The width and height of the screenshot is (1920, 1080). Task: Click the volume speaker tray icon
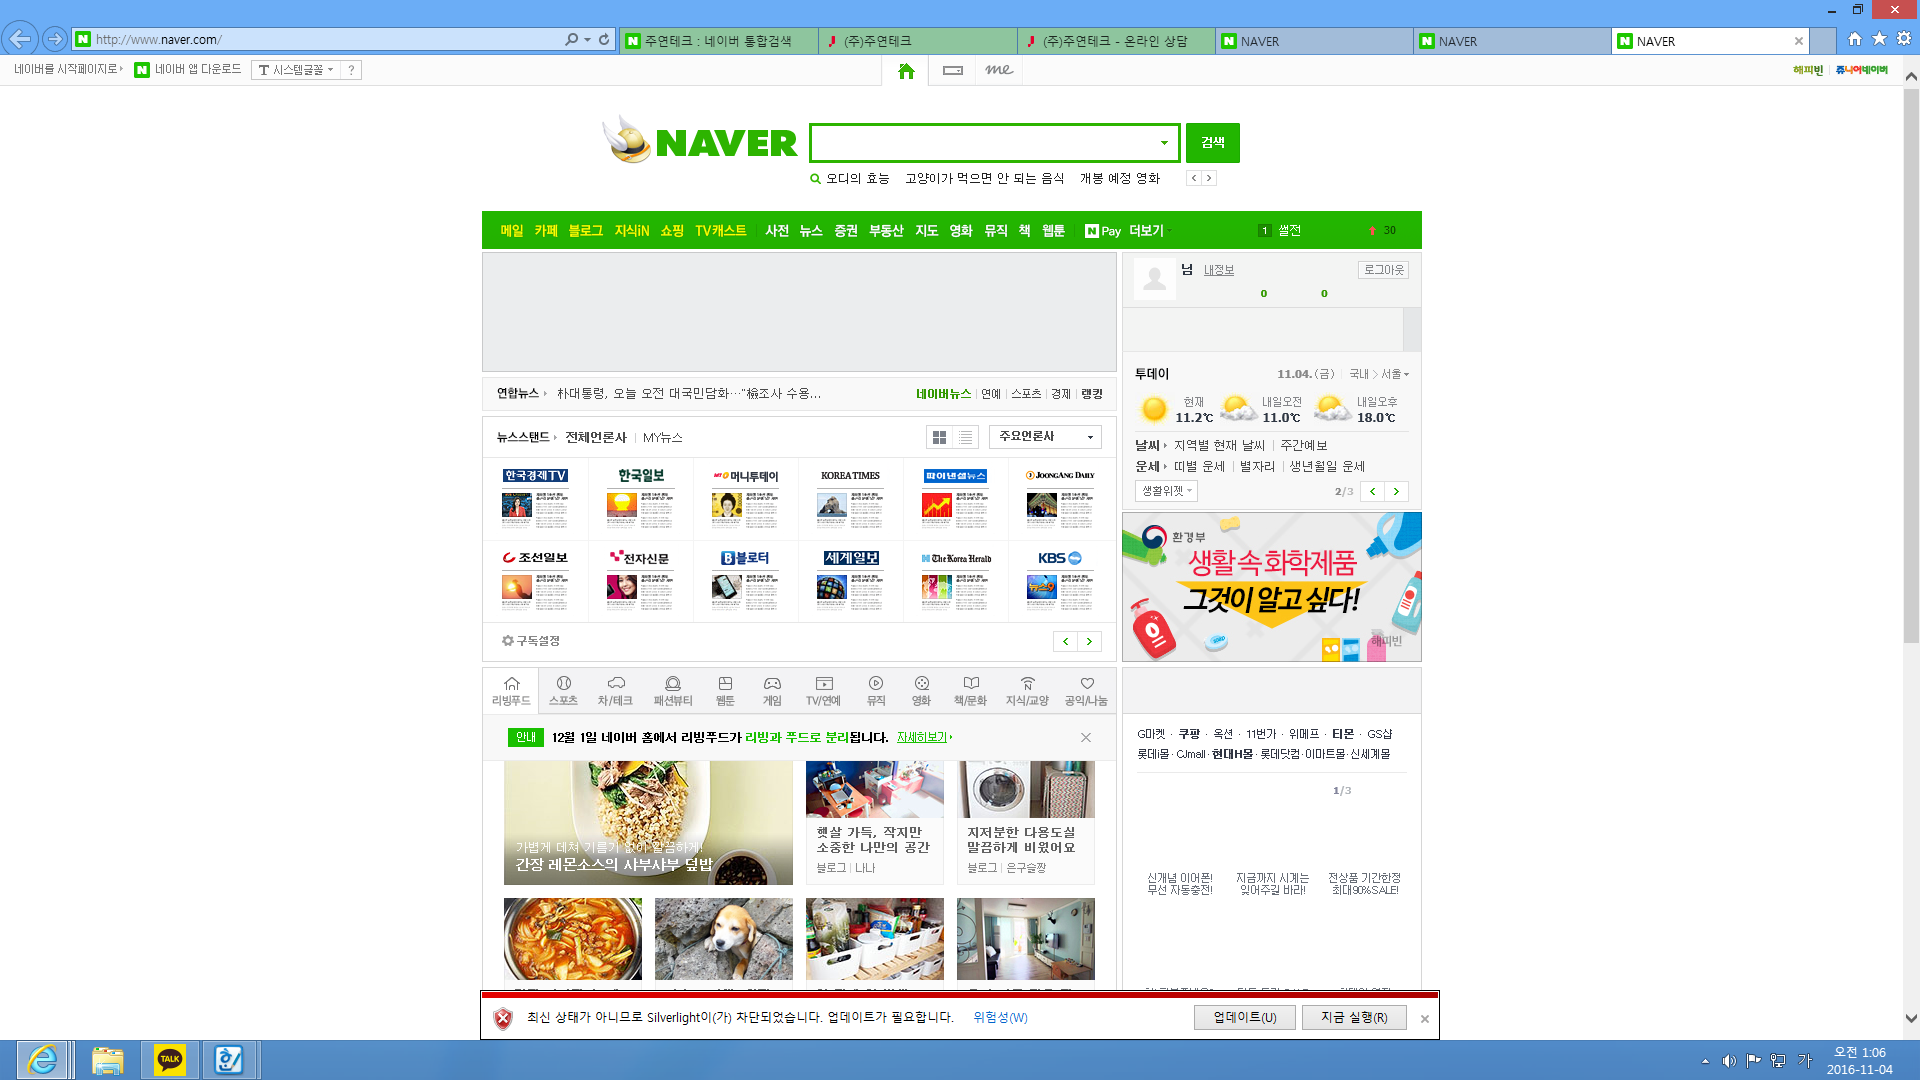point(1729,1061)
